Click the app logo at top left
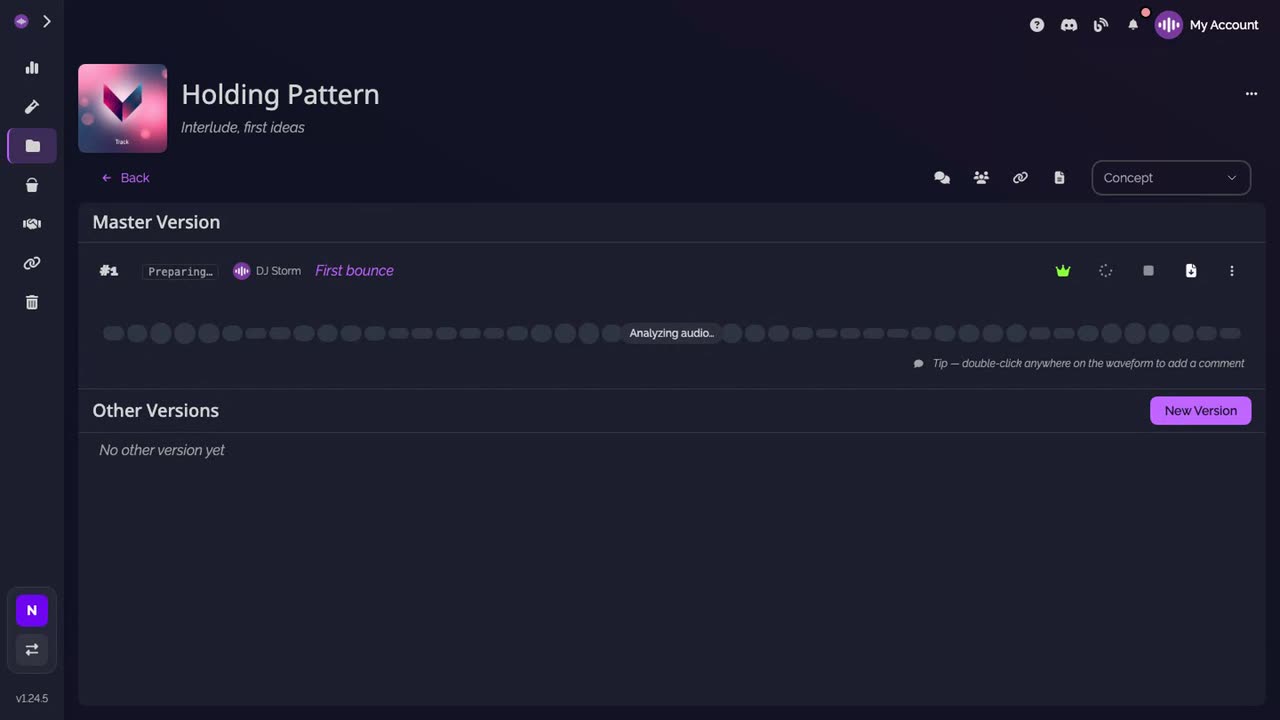1280x720 pixels. (x=21, y=21)
